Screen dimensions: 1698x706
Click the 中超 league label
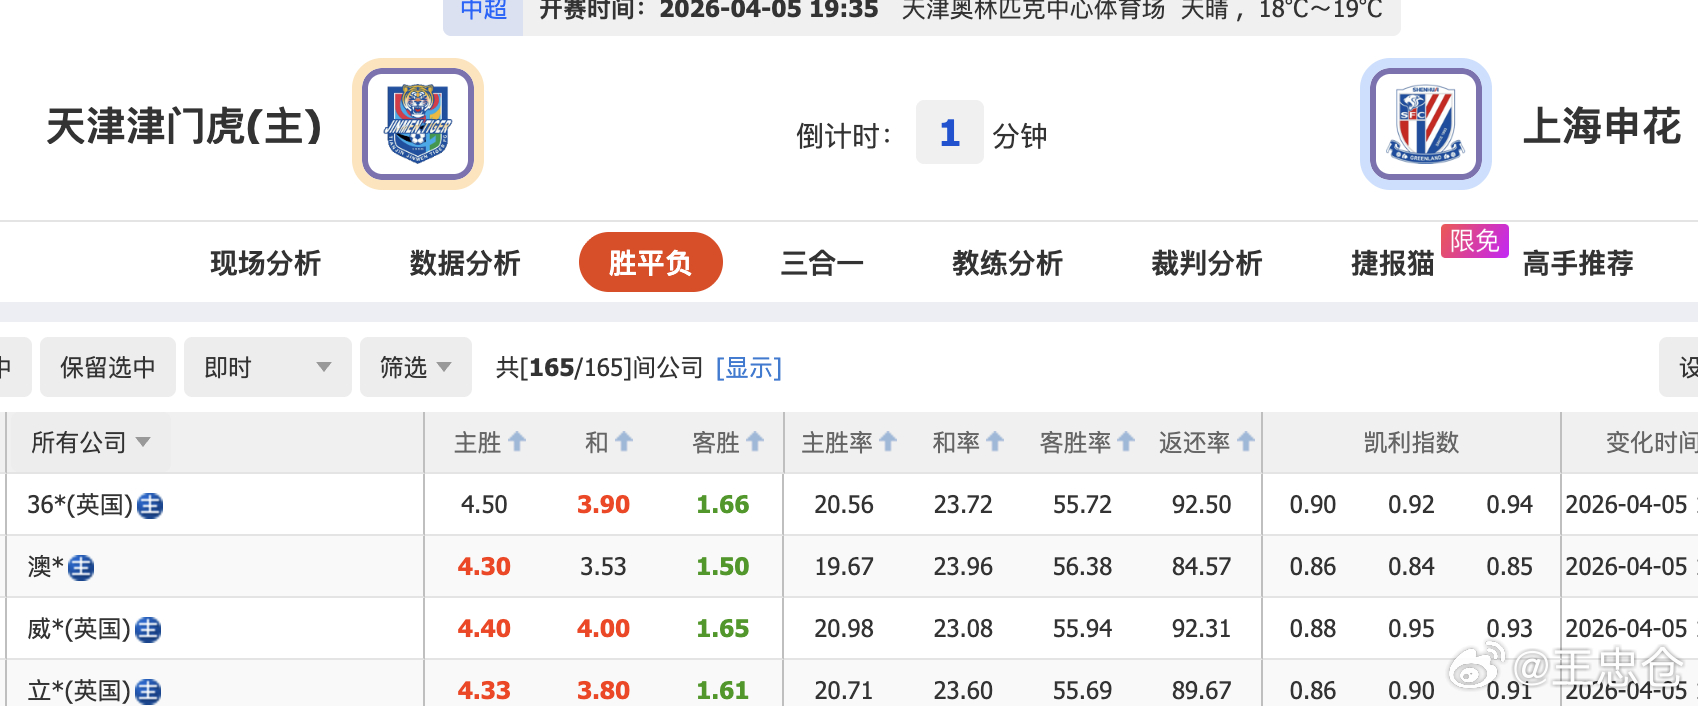484,10
